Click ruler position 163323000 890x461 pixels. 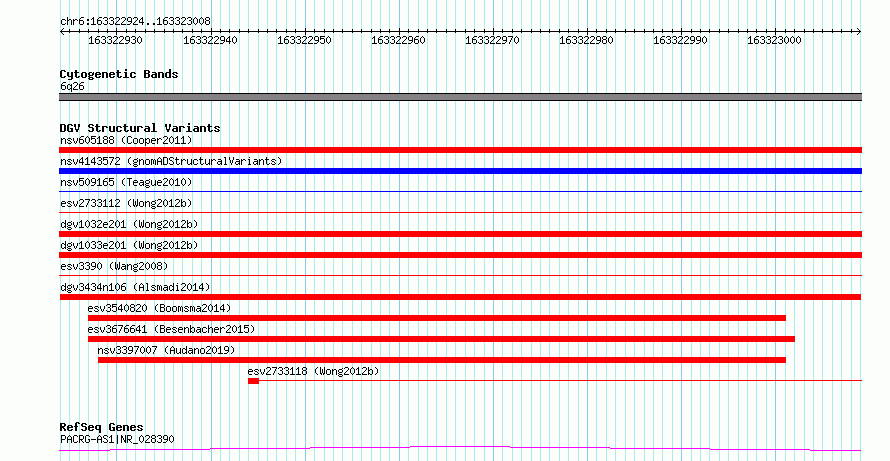point(774,40)
